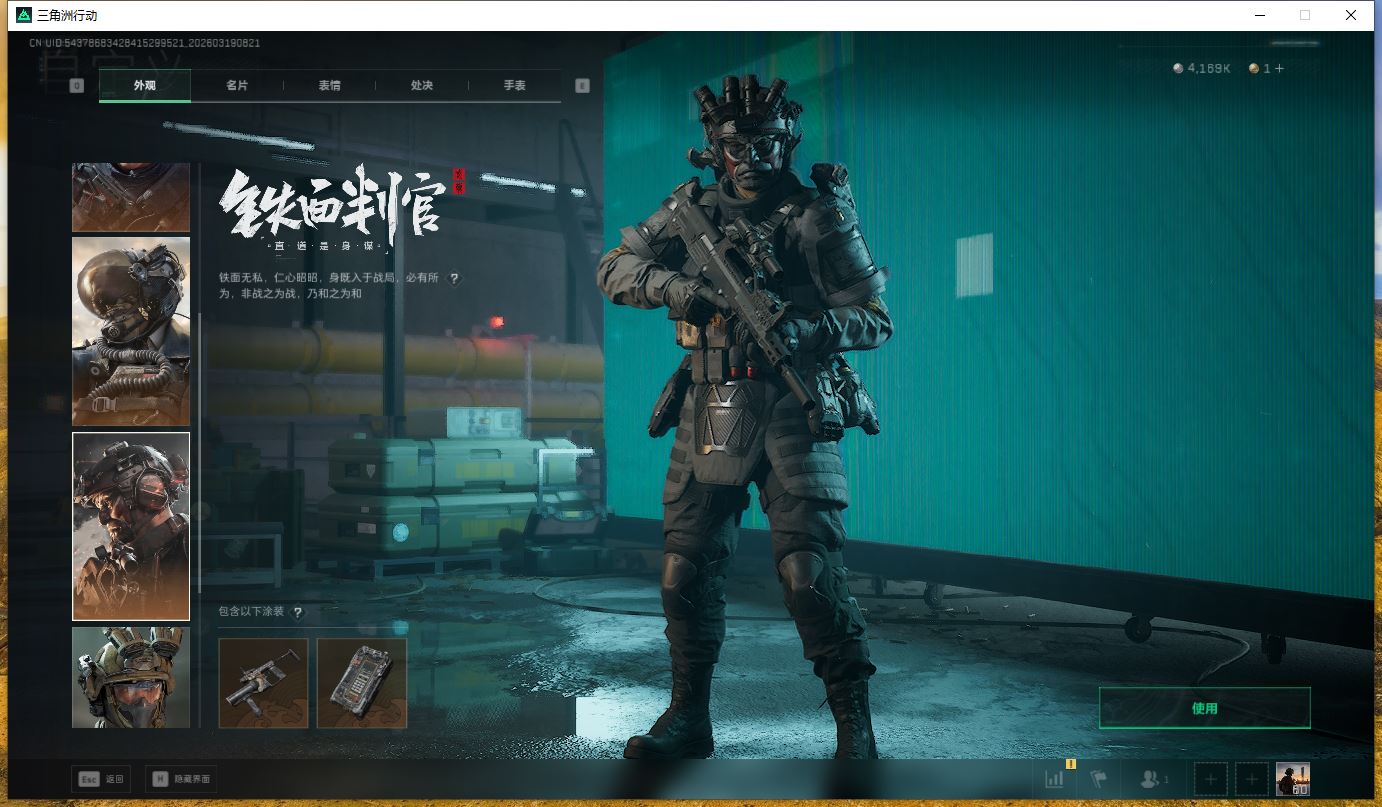Viewport: 1382px width, 807px height.
Task: Open the squad members icon
Action: [x=1153, y=778]
